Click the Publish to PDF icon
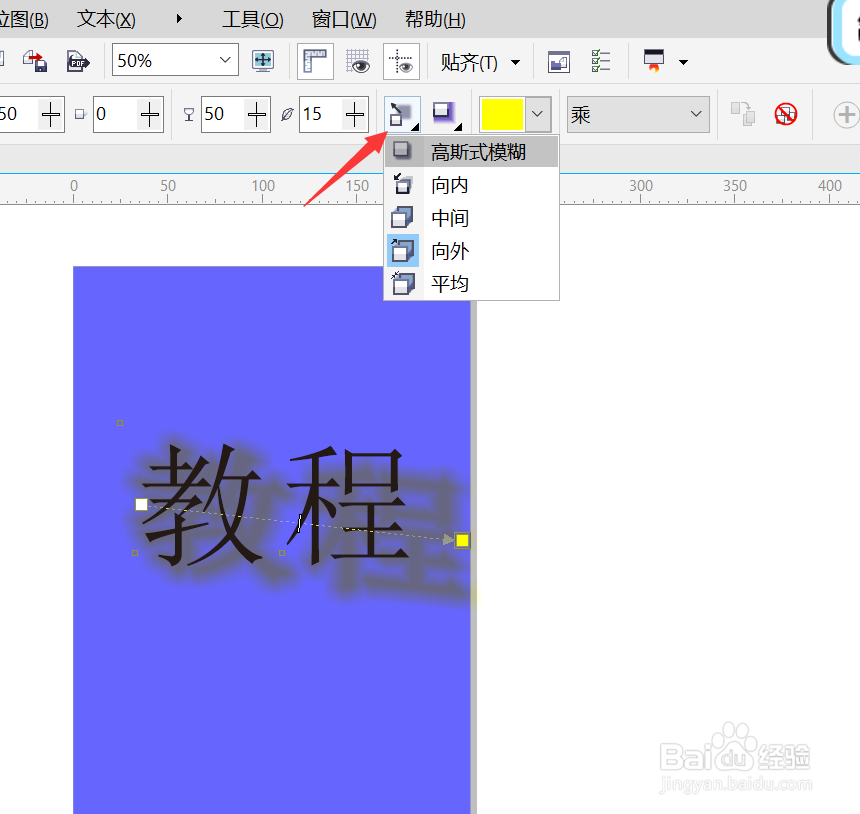 [x=77, y=61]
